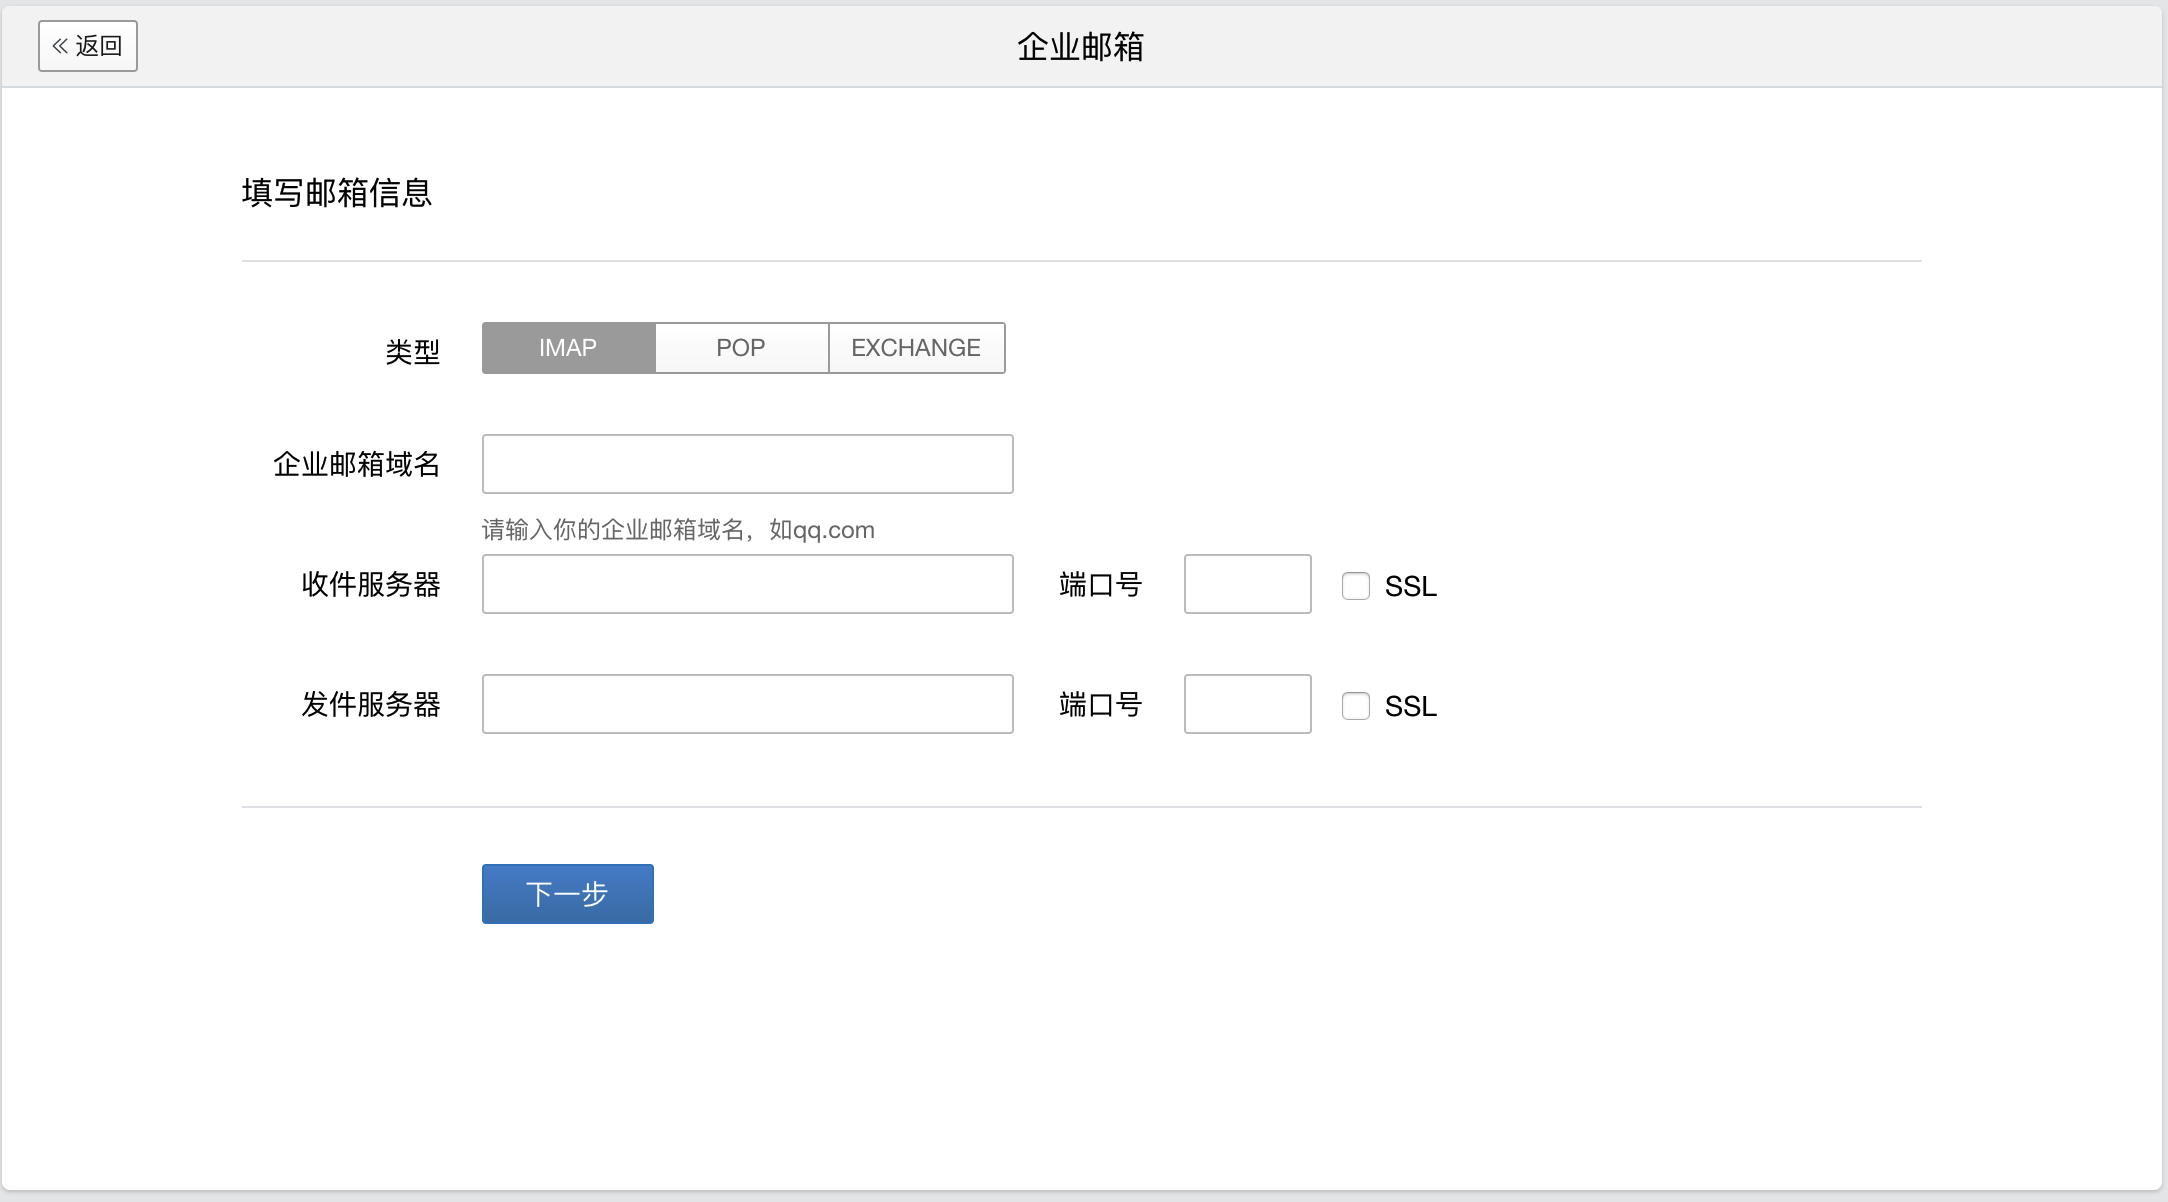This screenshot has width=2168, height=1202.
Task: Click SSL label beside incoming server port
Action: tap(1410, 587)
